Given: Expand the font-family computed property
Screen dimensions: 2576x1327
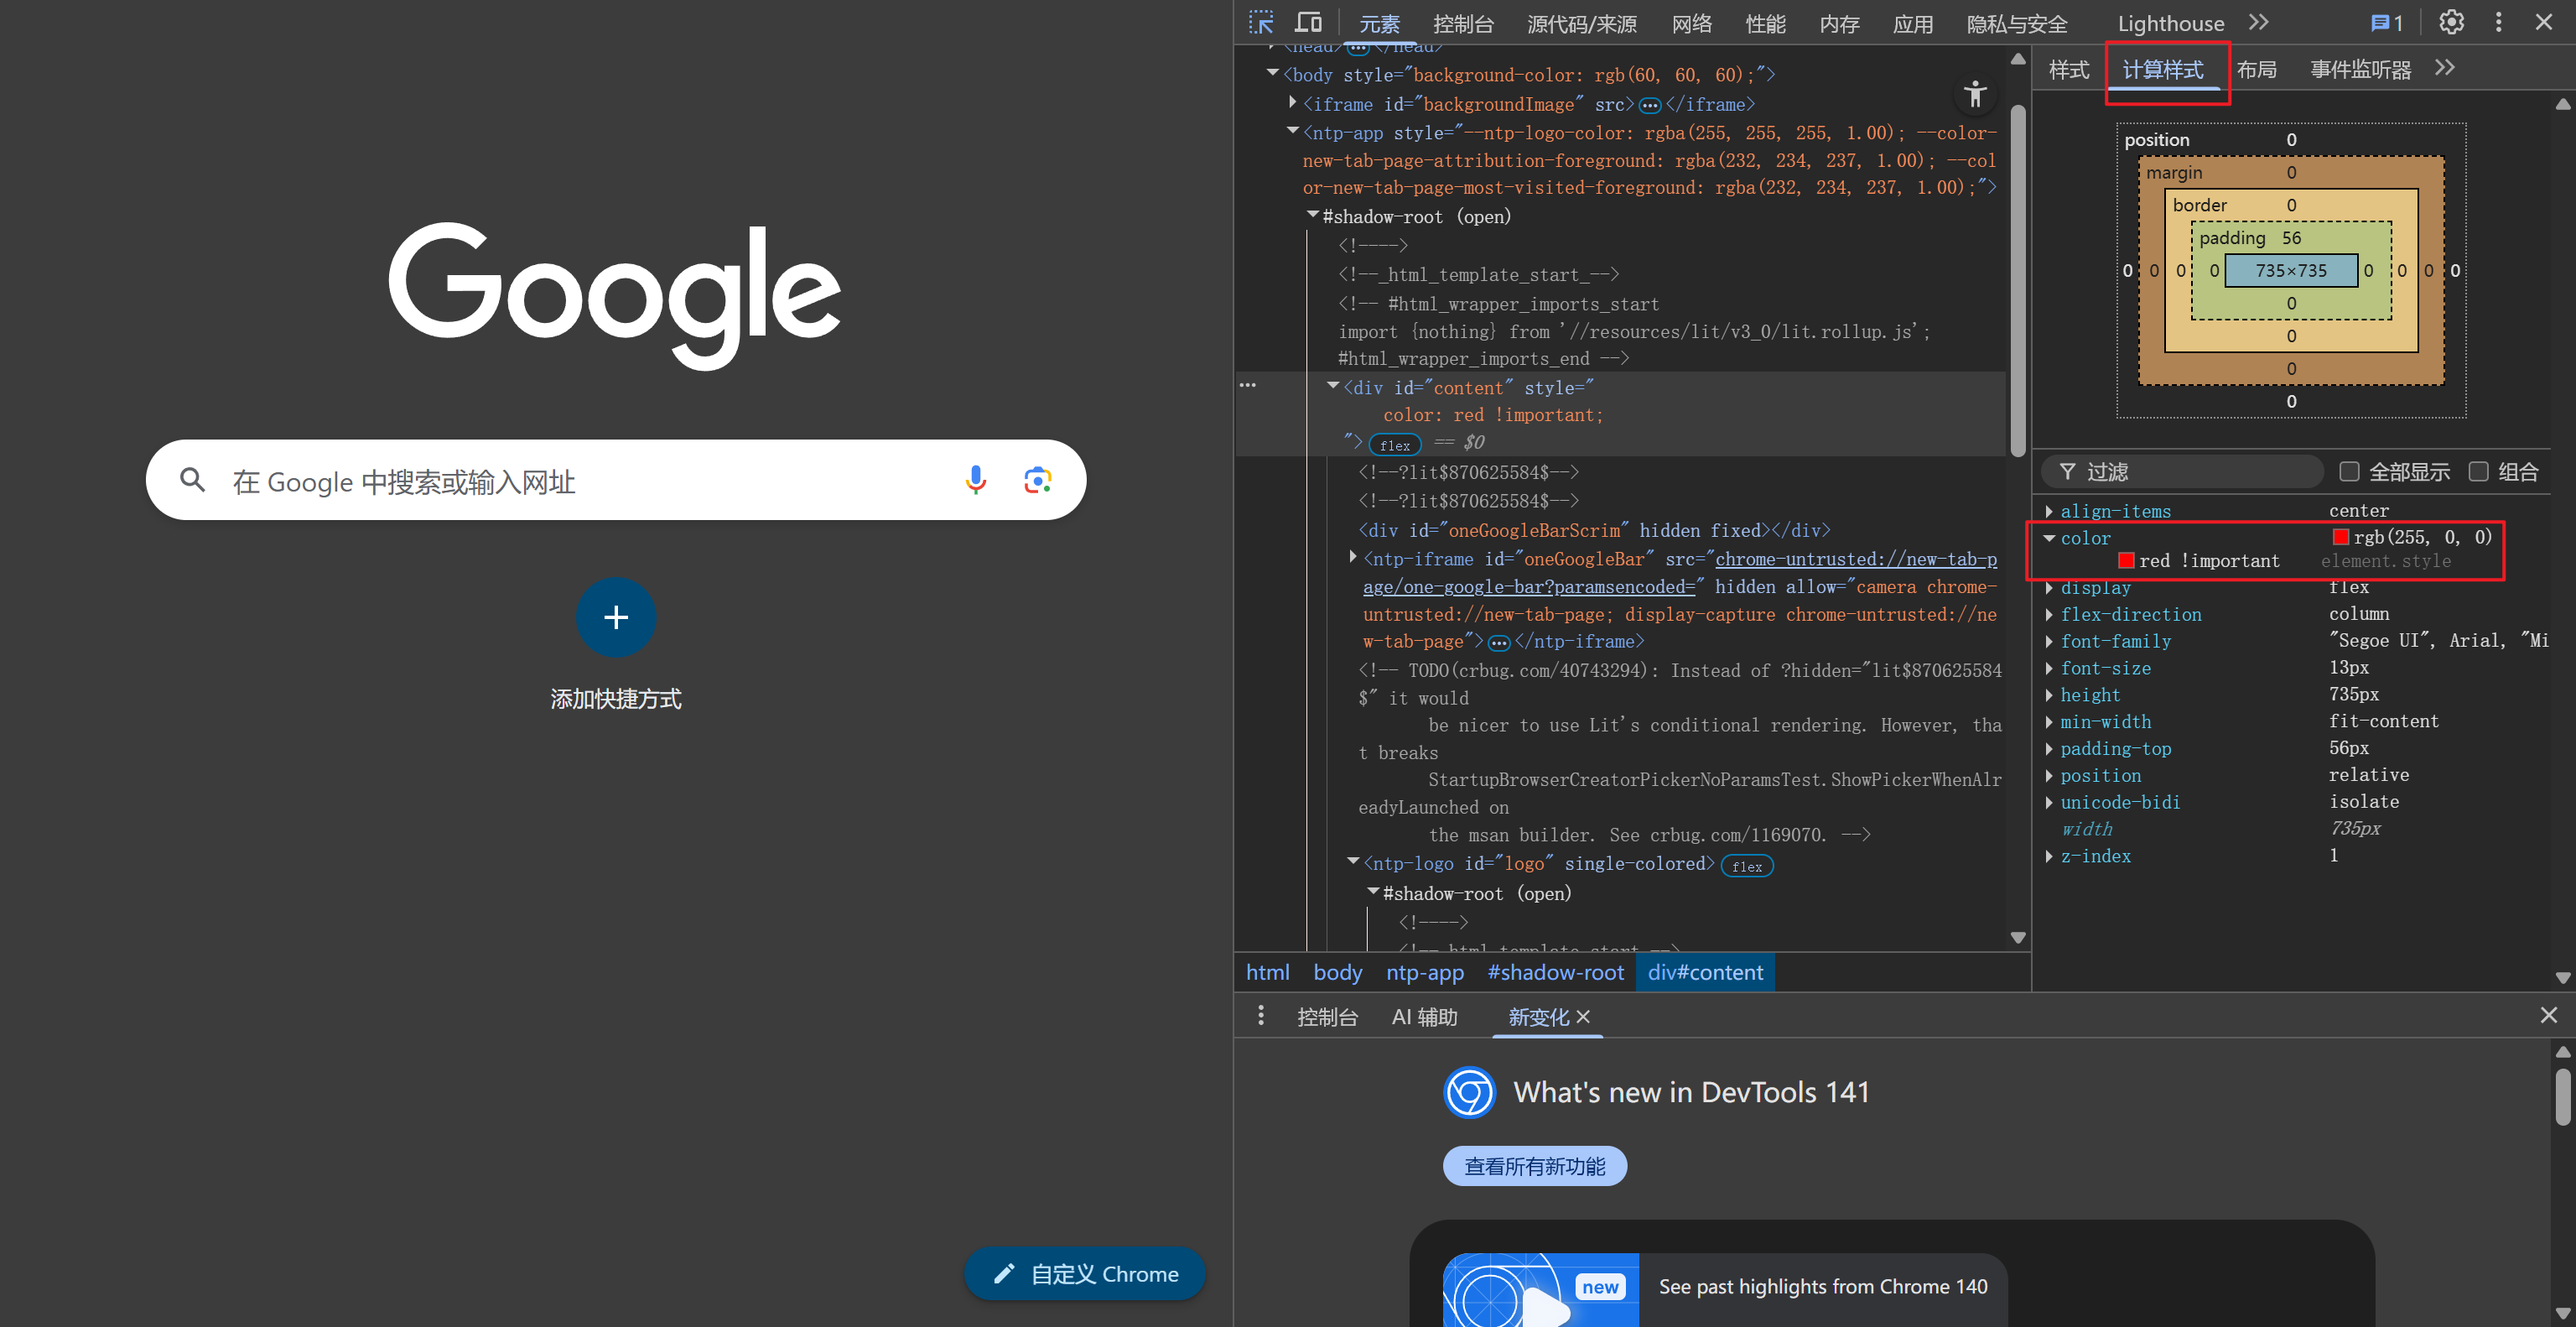Looking at the screenshot, I should point(2049,641).
